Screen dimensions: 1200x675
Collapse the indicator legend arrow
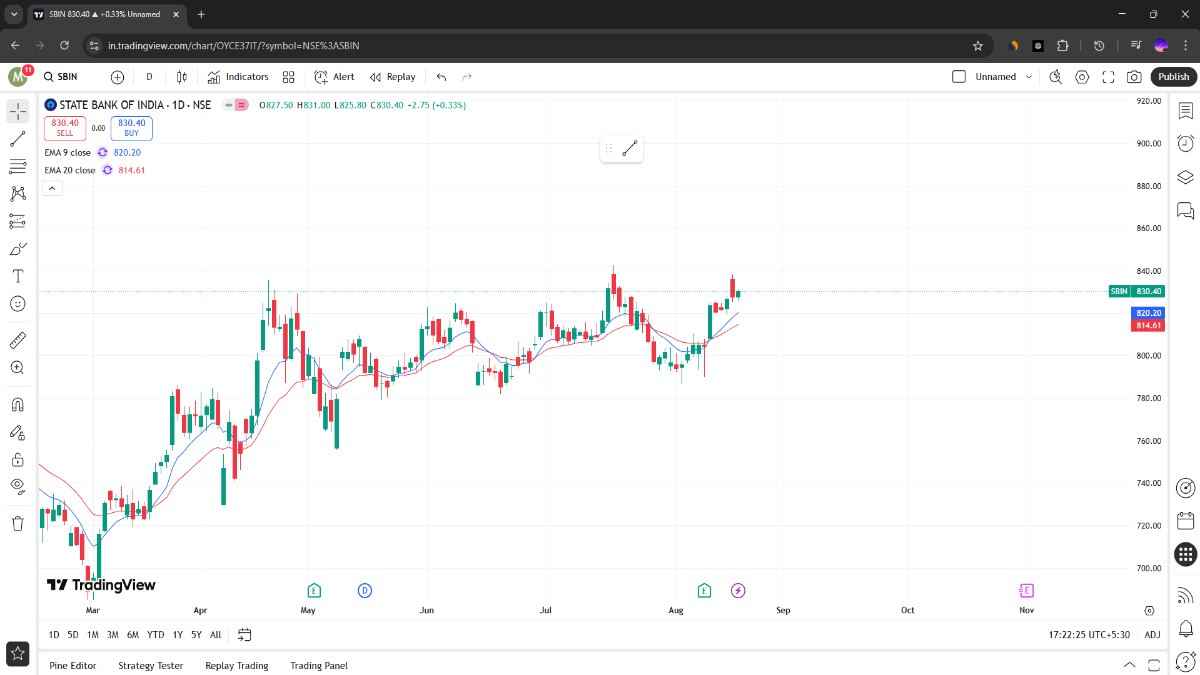[x=52, y=187]
